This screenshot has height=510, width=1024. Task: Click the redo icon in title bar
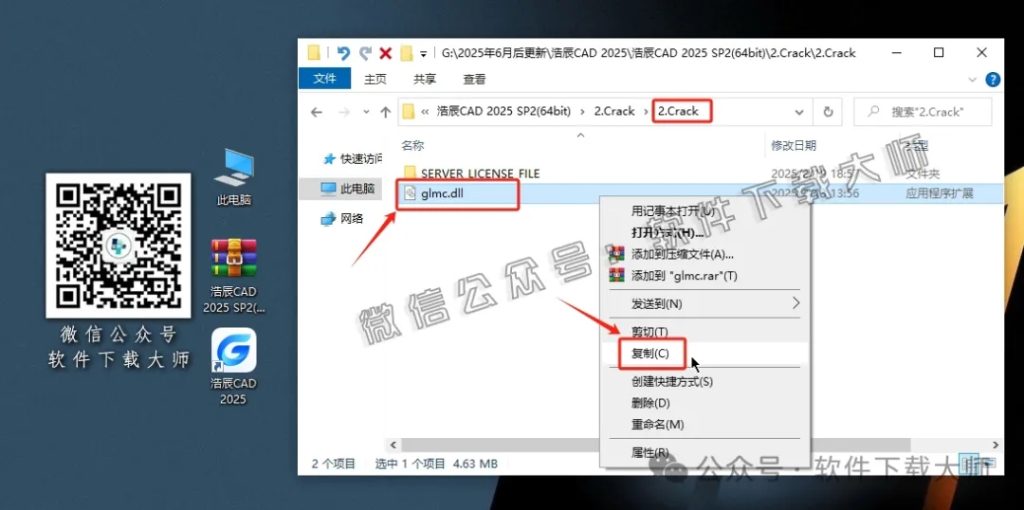(365, 54)
